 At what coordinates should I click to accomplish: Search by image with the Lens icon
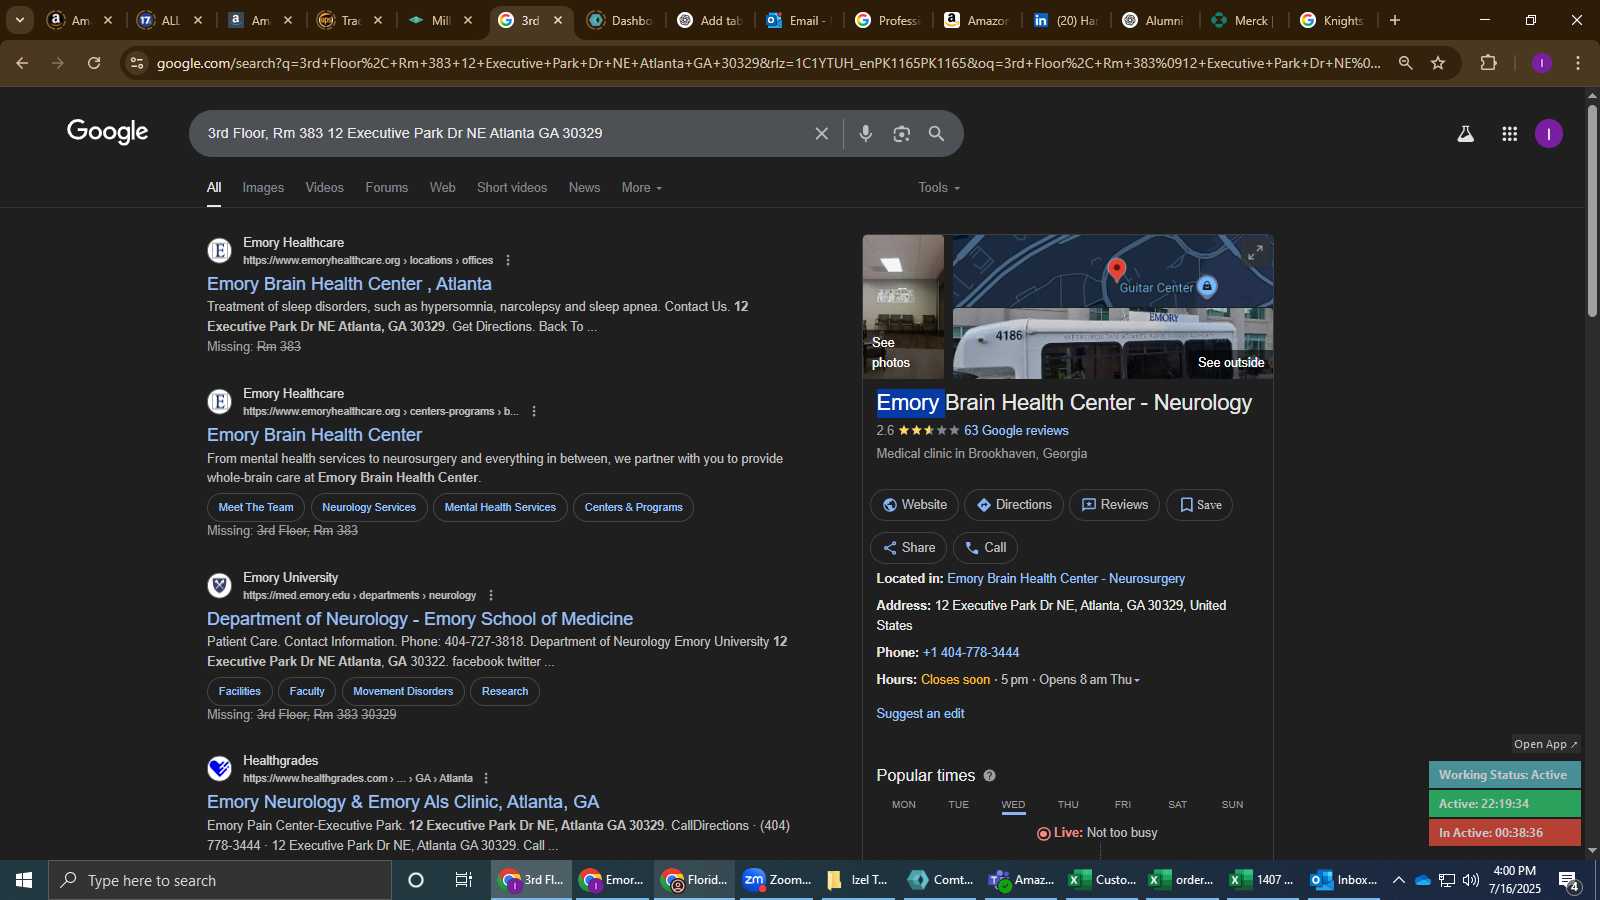(902, 133)
